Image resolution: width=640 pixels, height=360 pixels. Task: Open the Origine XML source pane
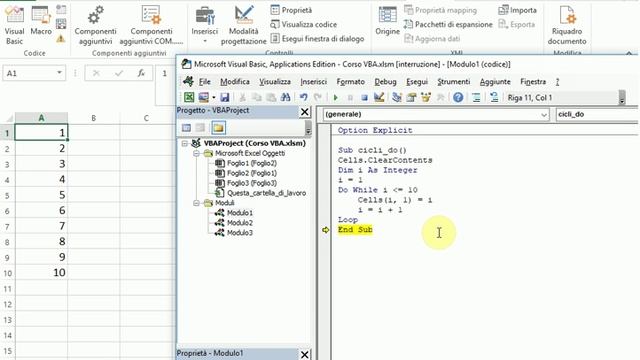387,21
